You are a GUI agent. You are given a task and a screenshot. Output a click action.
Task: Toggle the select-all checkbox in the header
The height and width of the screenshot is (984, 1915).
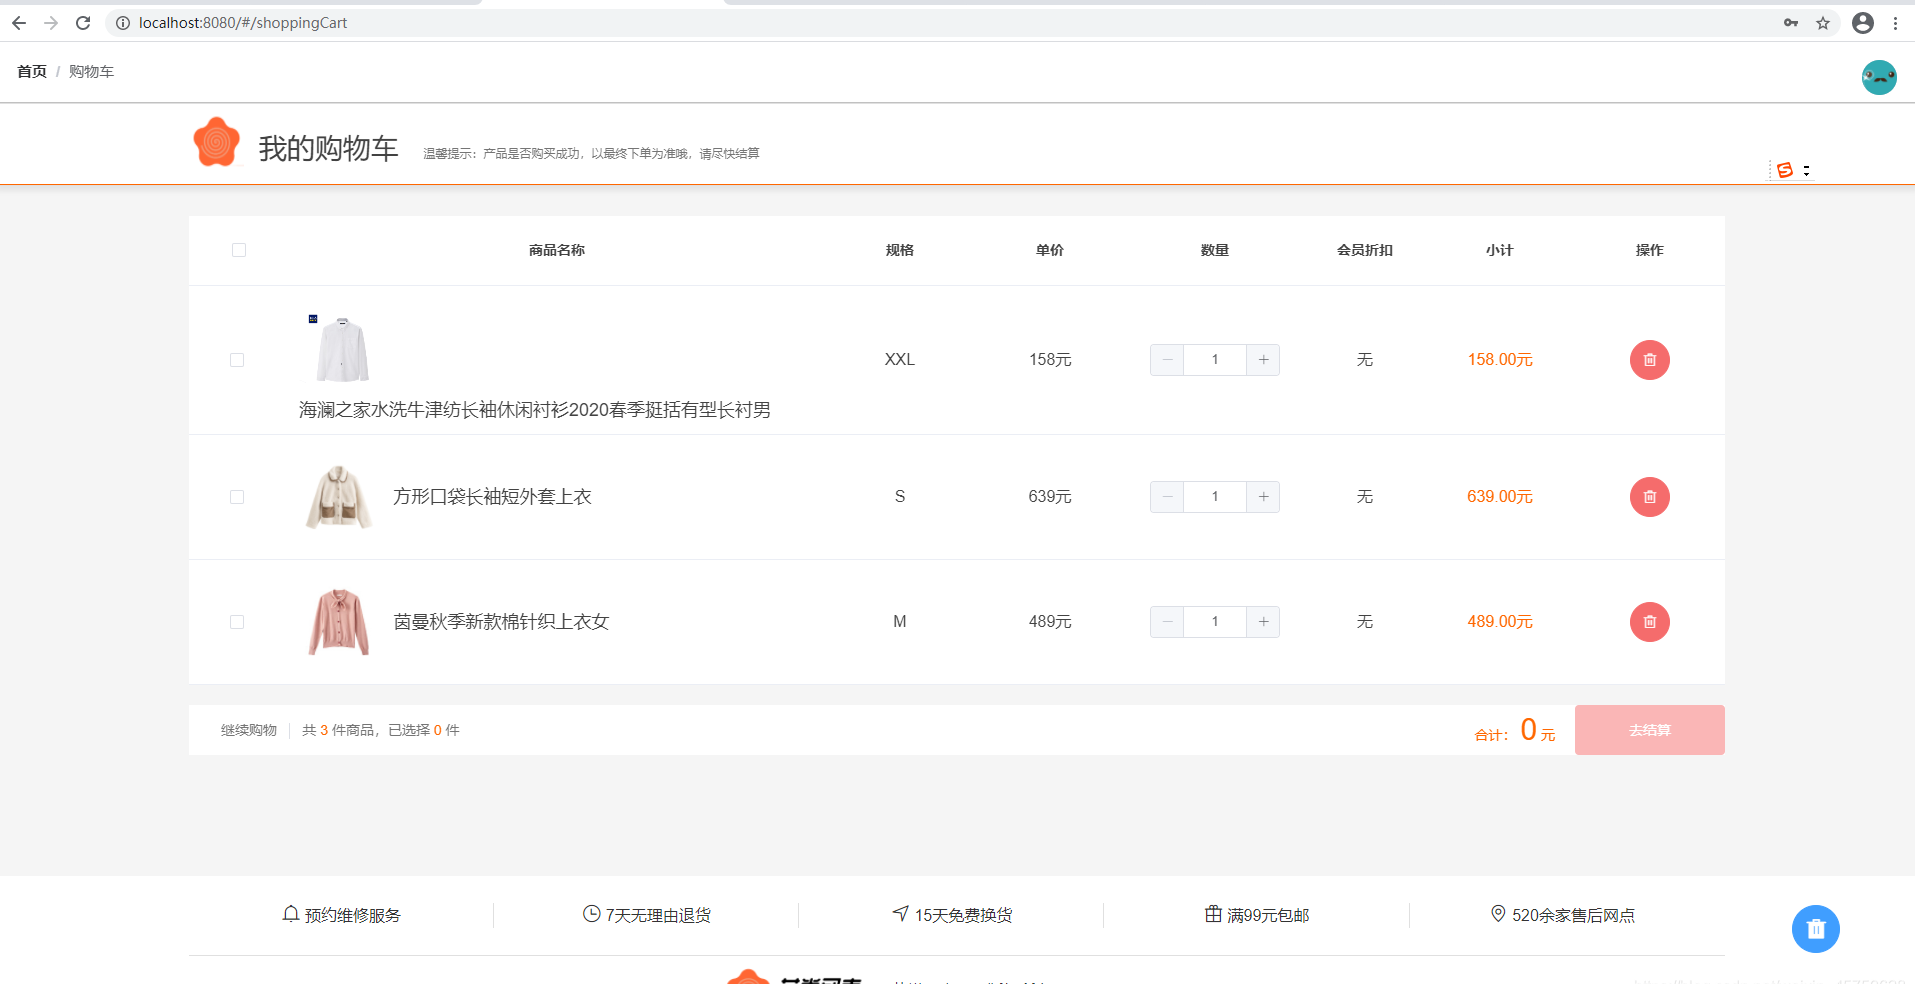239,250
